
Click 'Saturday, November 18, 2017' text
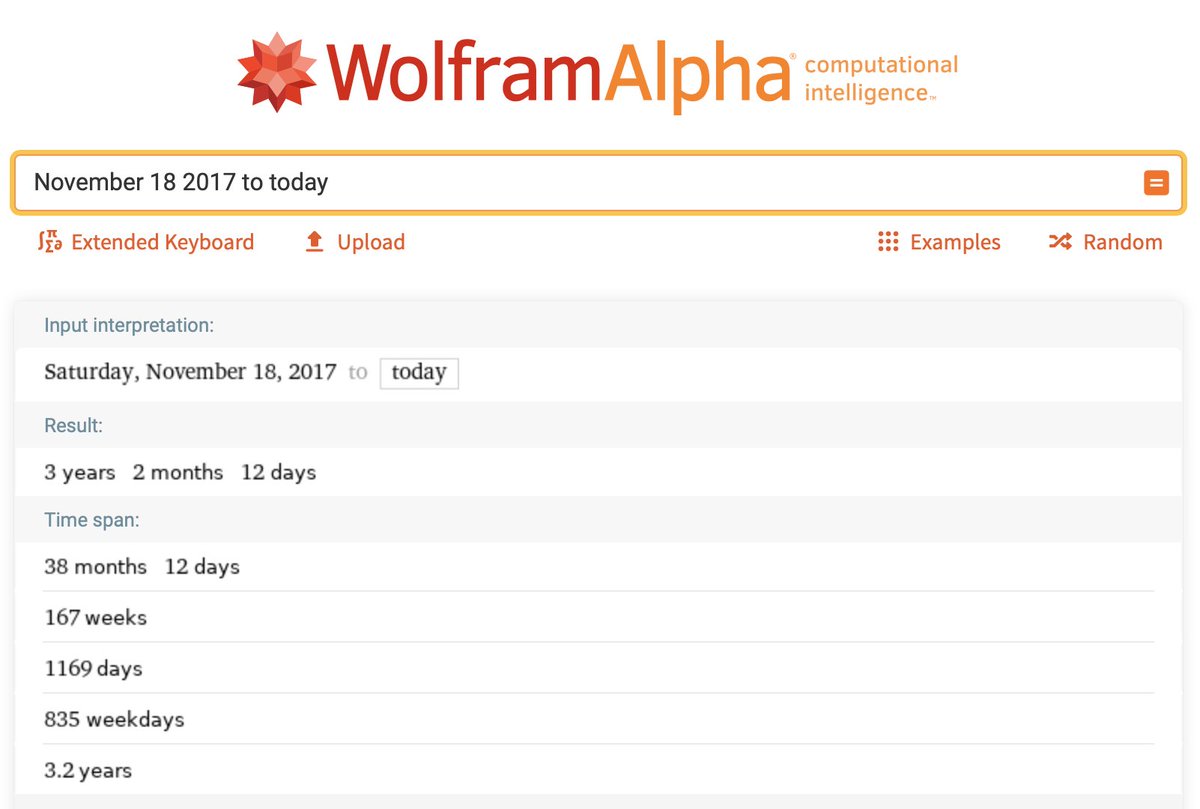190,372
